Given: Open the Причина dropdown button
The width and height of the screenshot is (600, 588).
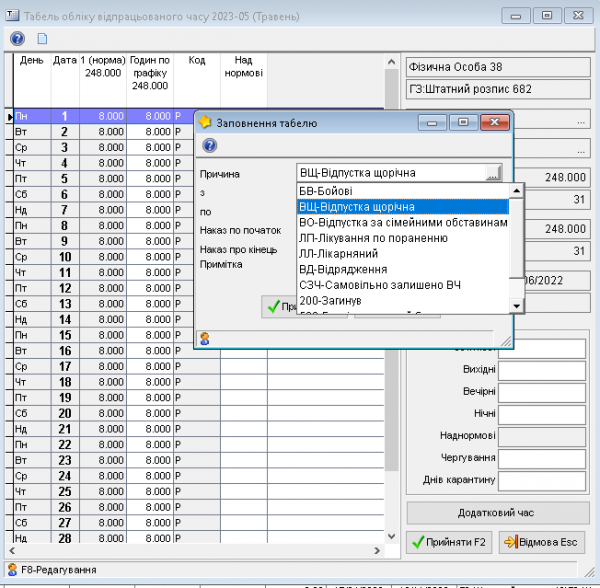Looking at the screenshot, I should (x=492, y=173).
